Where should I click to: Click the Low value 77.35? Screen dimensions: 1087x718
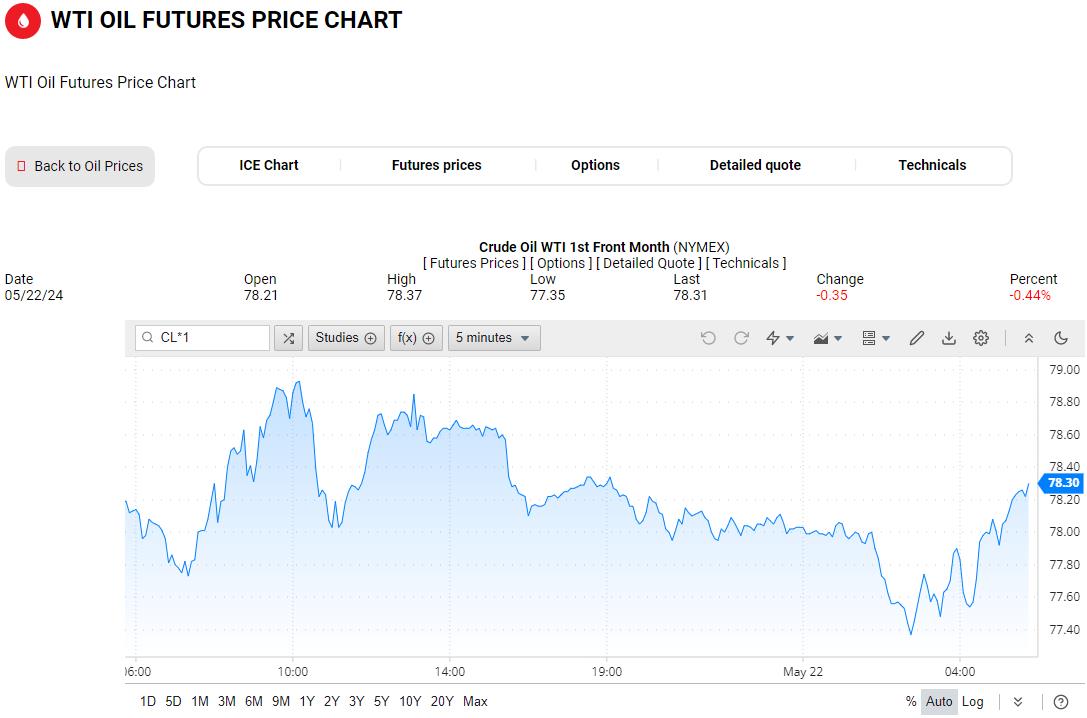click(548, 295)
